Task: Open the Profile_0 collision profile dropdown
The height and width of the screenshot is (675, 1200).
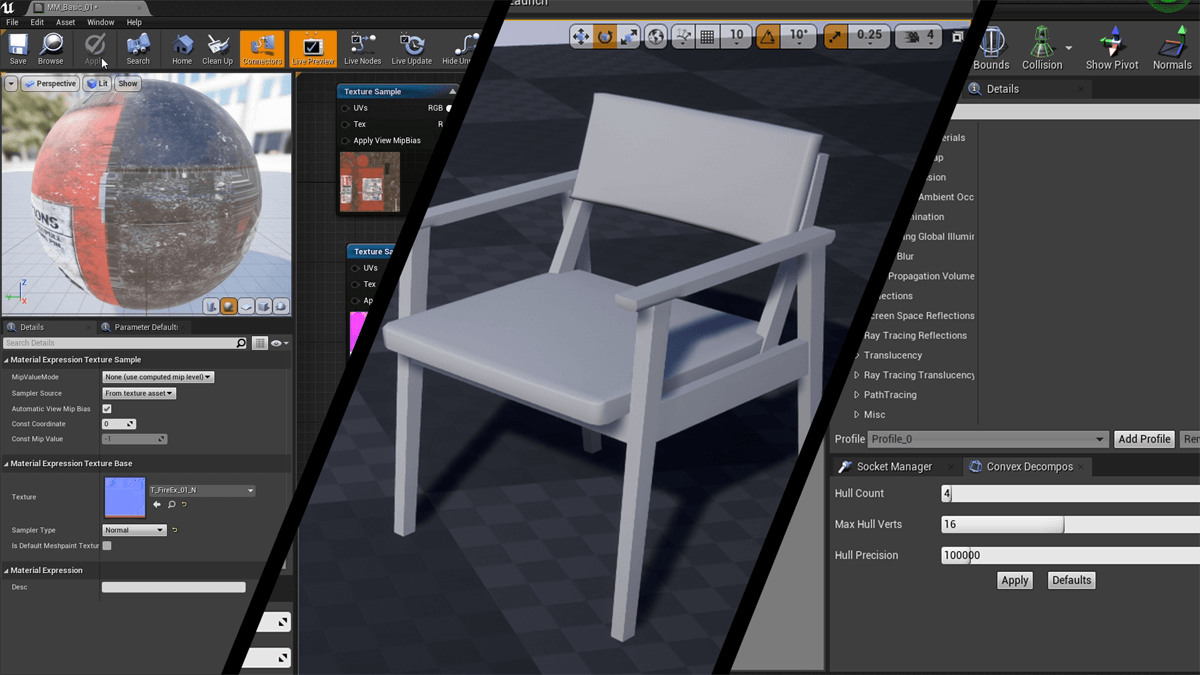Action: (988, 438)
